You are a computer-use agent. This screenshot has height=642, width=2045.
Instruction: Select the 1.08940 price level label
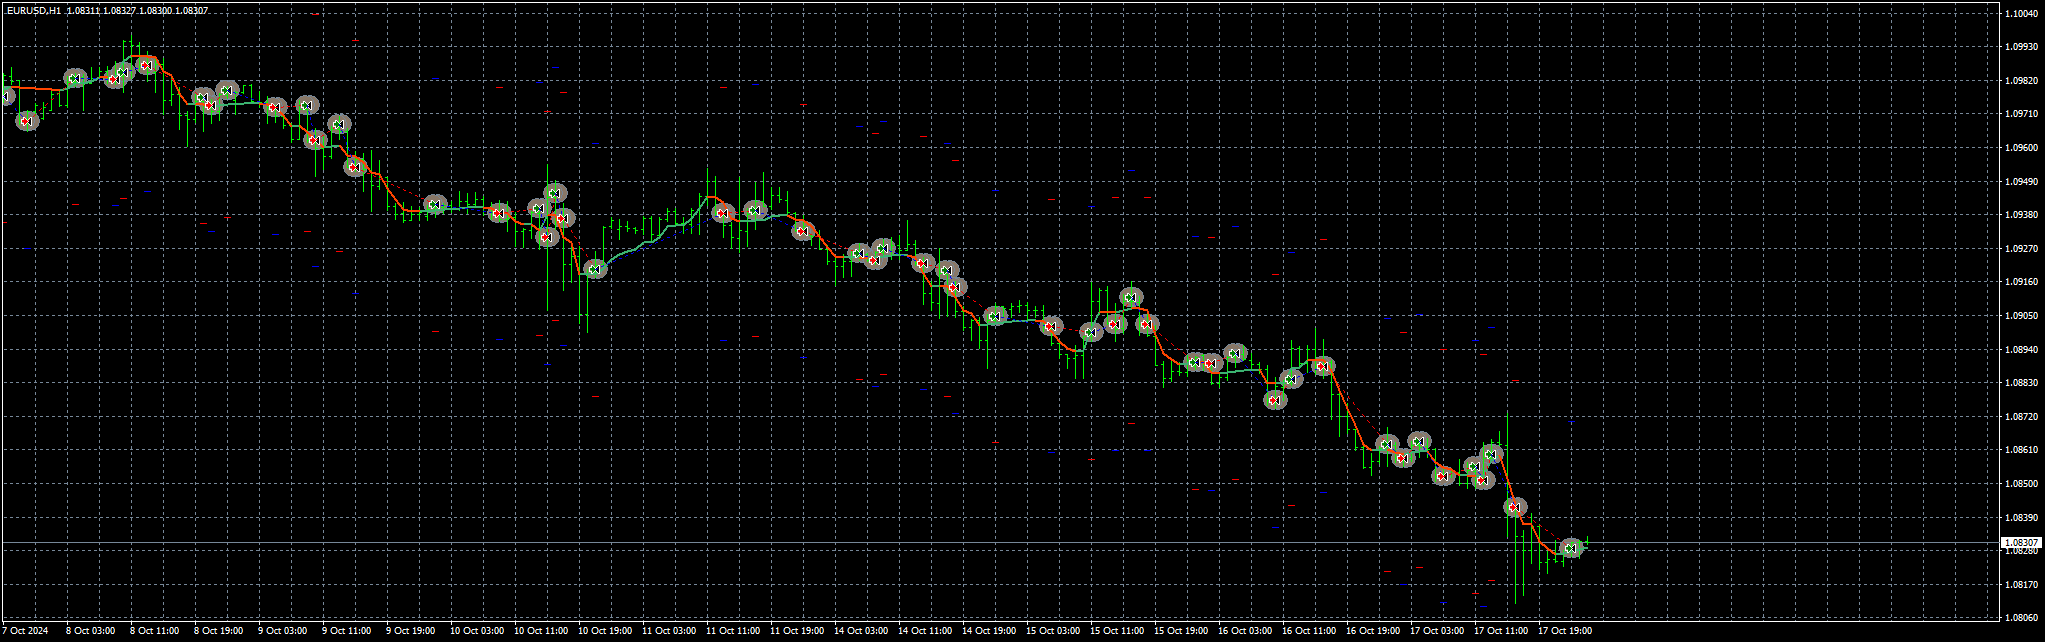coord(2021,349)
